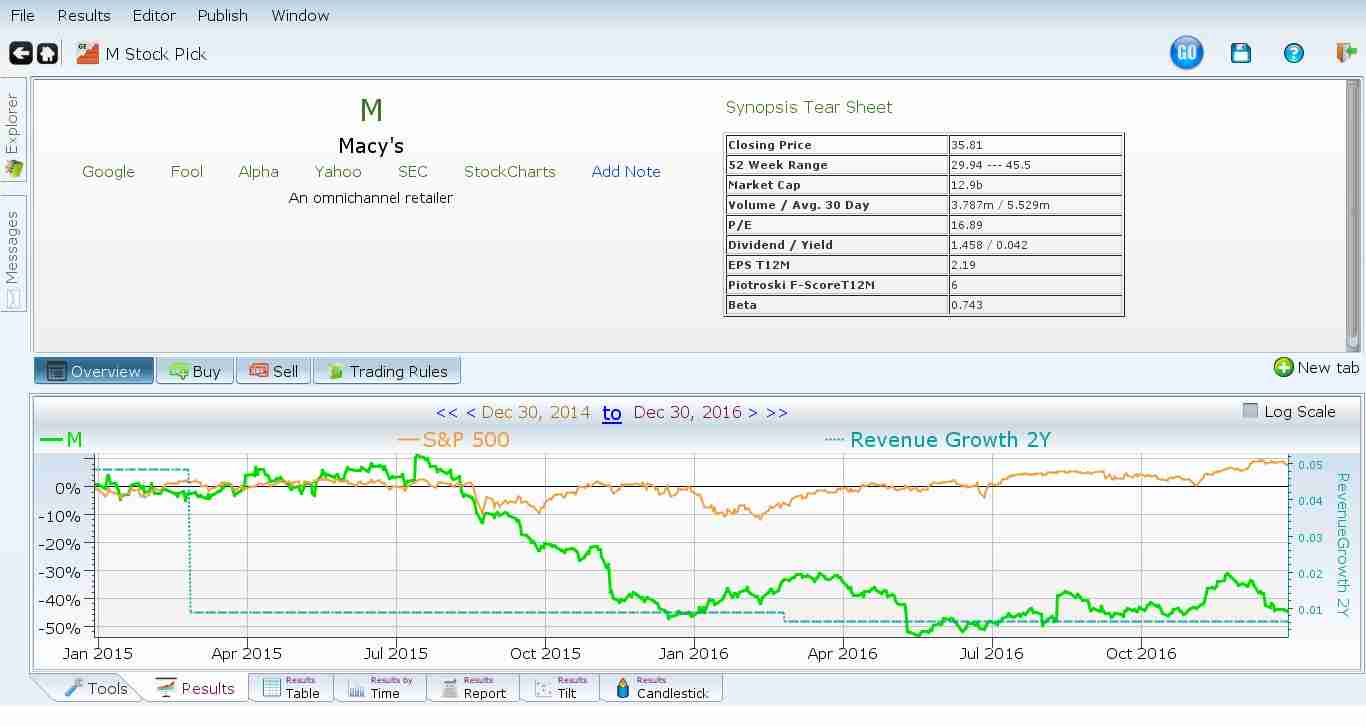Add a new tab with the plus icon
This screenshot has height=727, width=1366.
tap(1283, 368)
